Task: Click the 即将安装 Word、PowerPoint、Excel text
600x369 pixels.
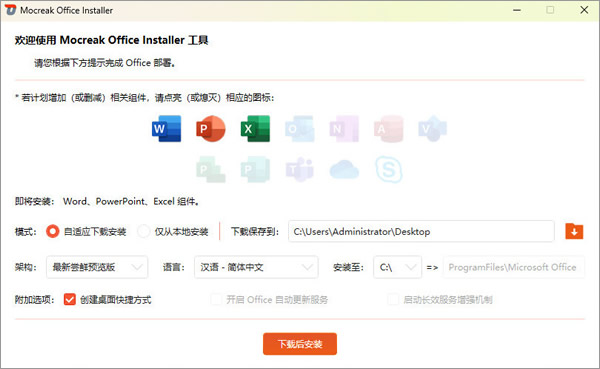Action: (x=107, y=201)
